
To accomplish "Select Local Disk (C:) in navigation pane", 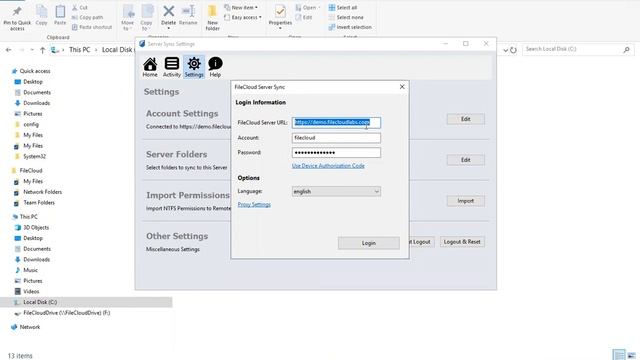I will (86, 302).
